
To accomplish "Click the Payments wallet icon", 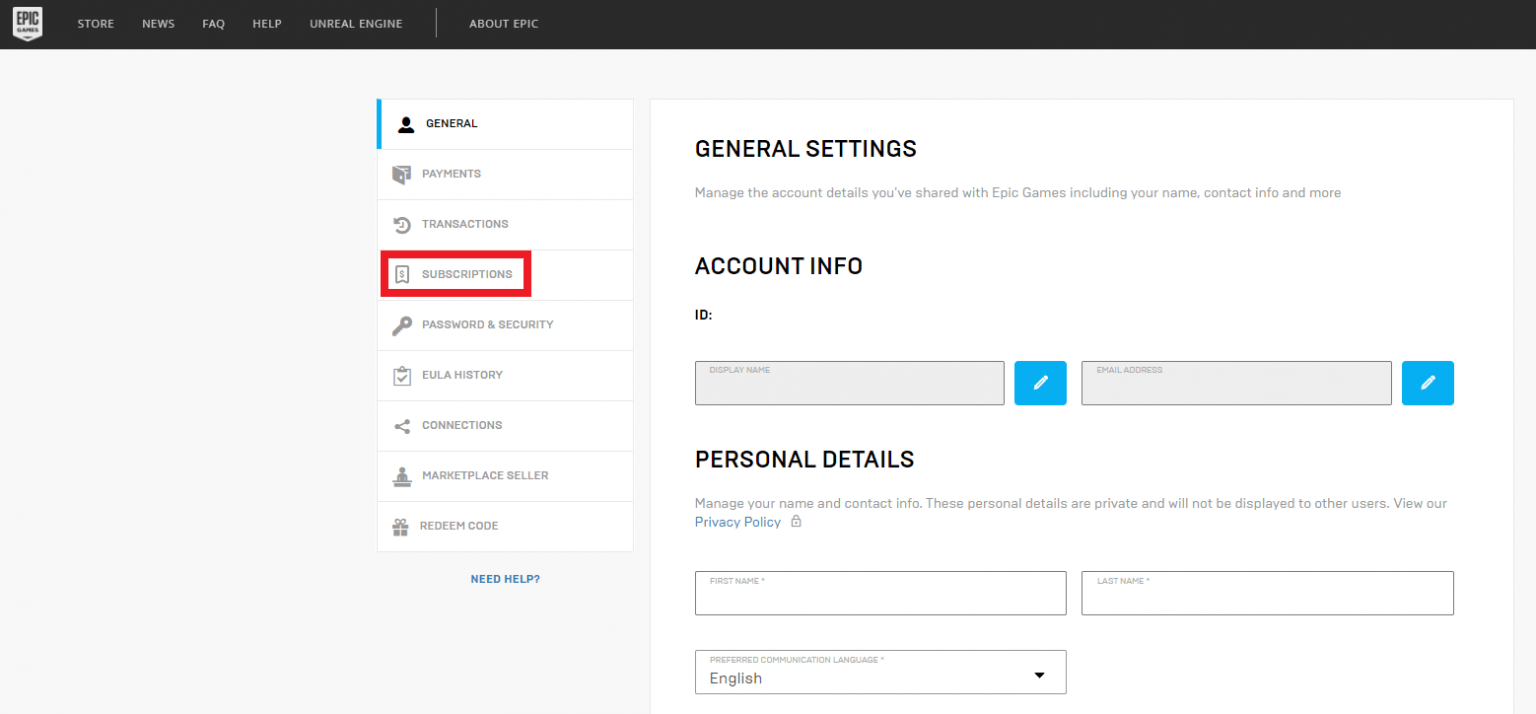I will (x=401, y=175).
